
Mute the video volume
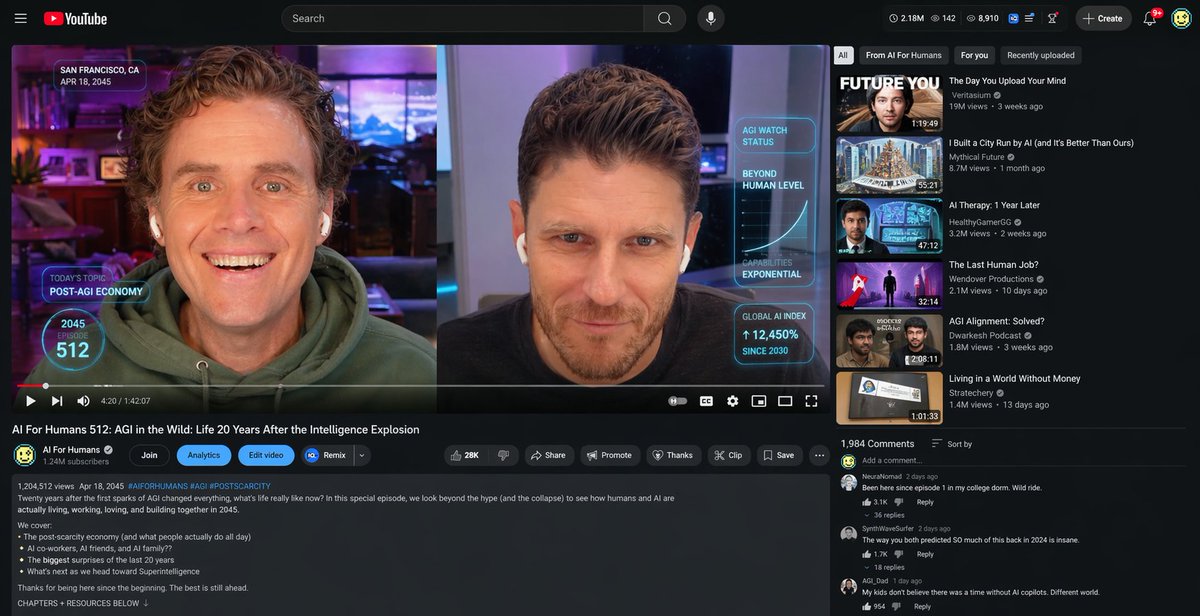83,401
